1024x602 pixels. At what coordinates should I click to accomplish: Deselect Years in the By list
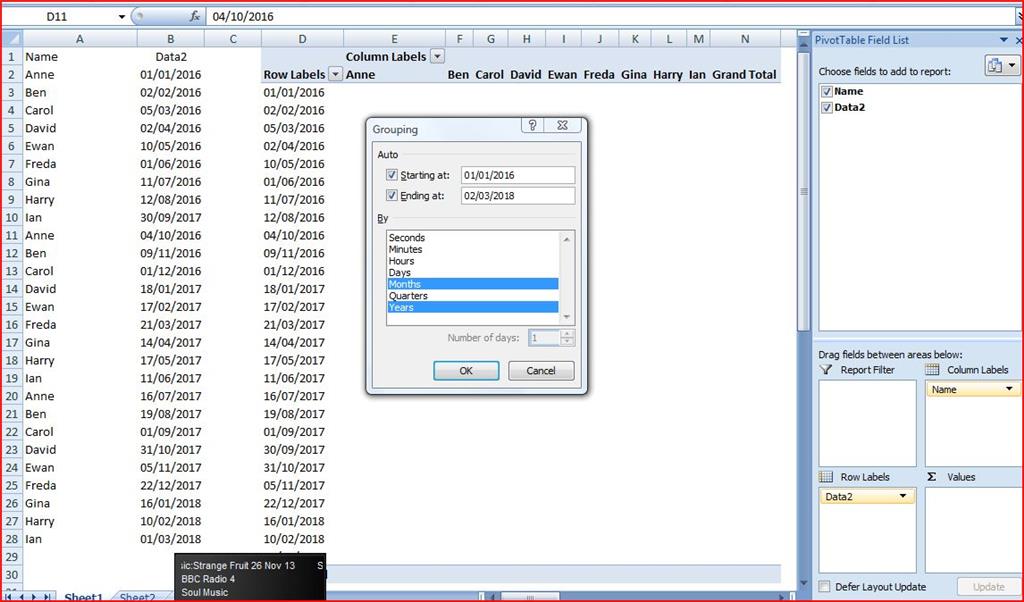(x=473, y=308)
